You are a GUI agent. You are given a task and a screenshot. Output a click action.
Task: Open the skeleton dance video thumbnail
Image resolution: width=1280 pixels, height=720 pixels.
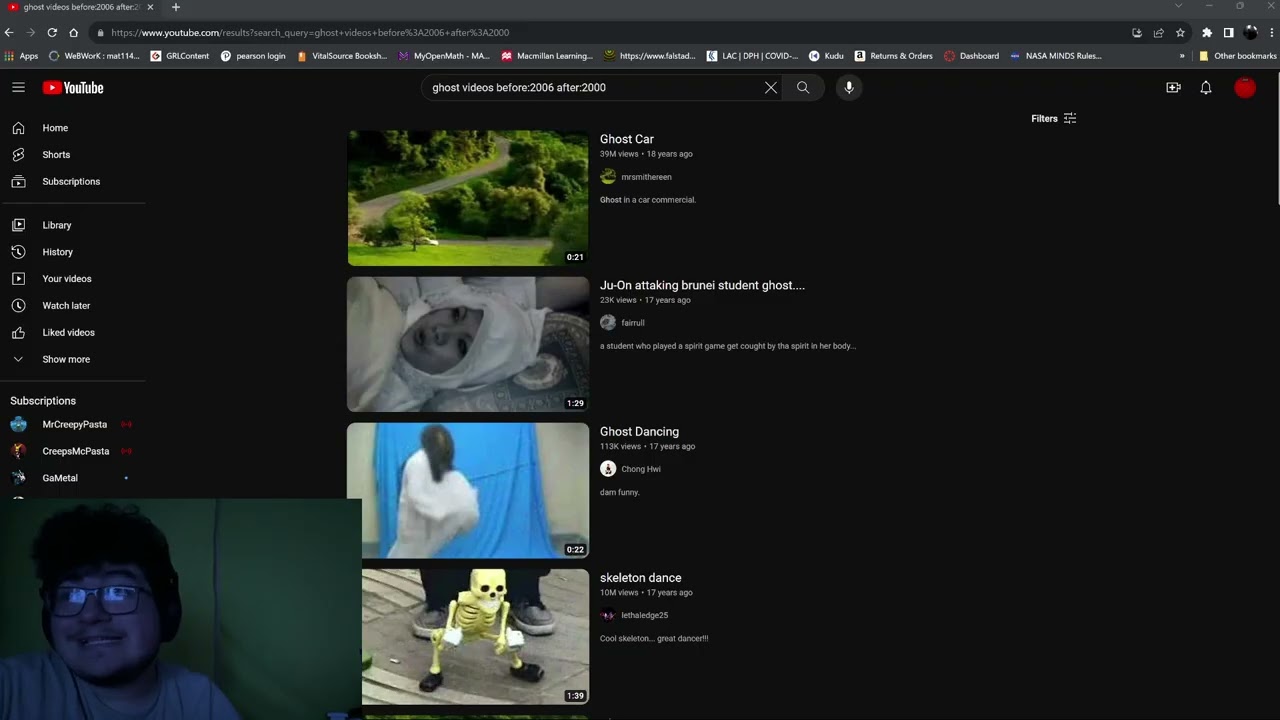click(475, 636)
